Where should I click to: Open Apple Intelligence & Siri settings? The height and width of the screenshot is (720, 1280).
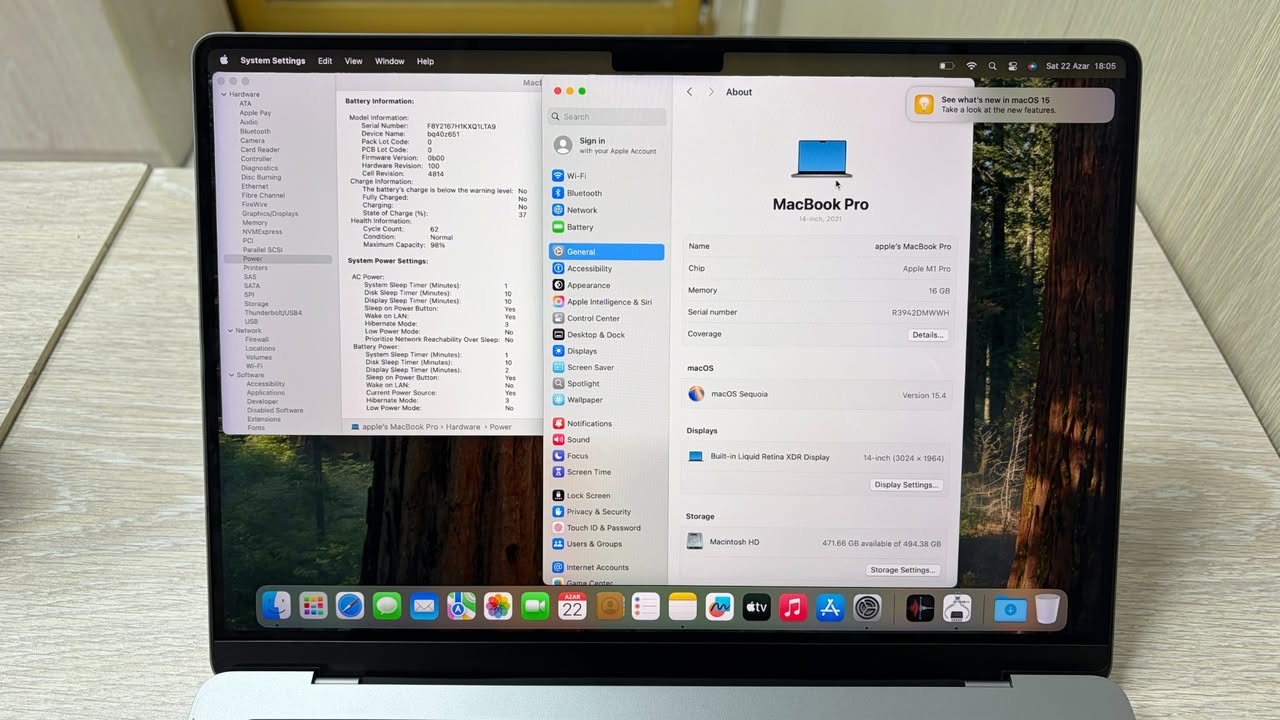click(607, 302)
